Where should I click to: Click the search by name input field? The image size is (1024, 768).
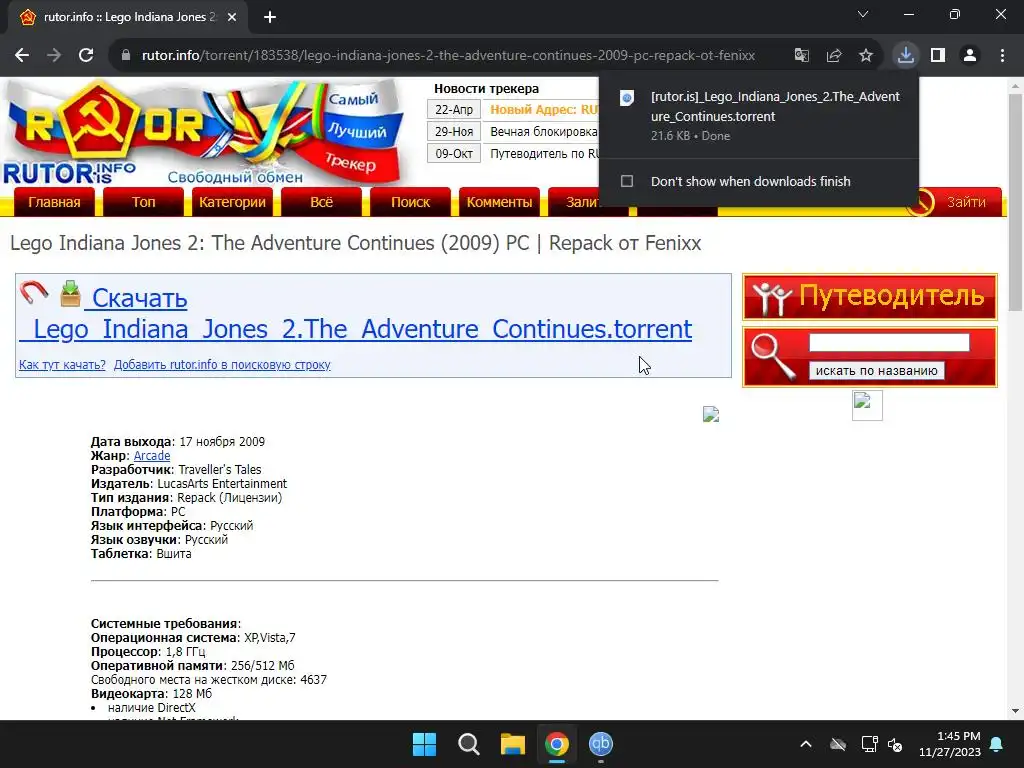[x=889, y=342]
